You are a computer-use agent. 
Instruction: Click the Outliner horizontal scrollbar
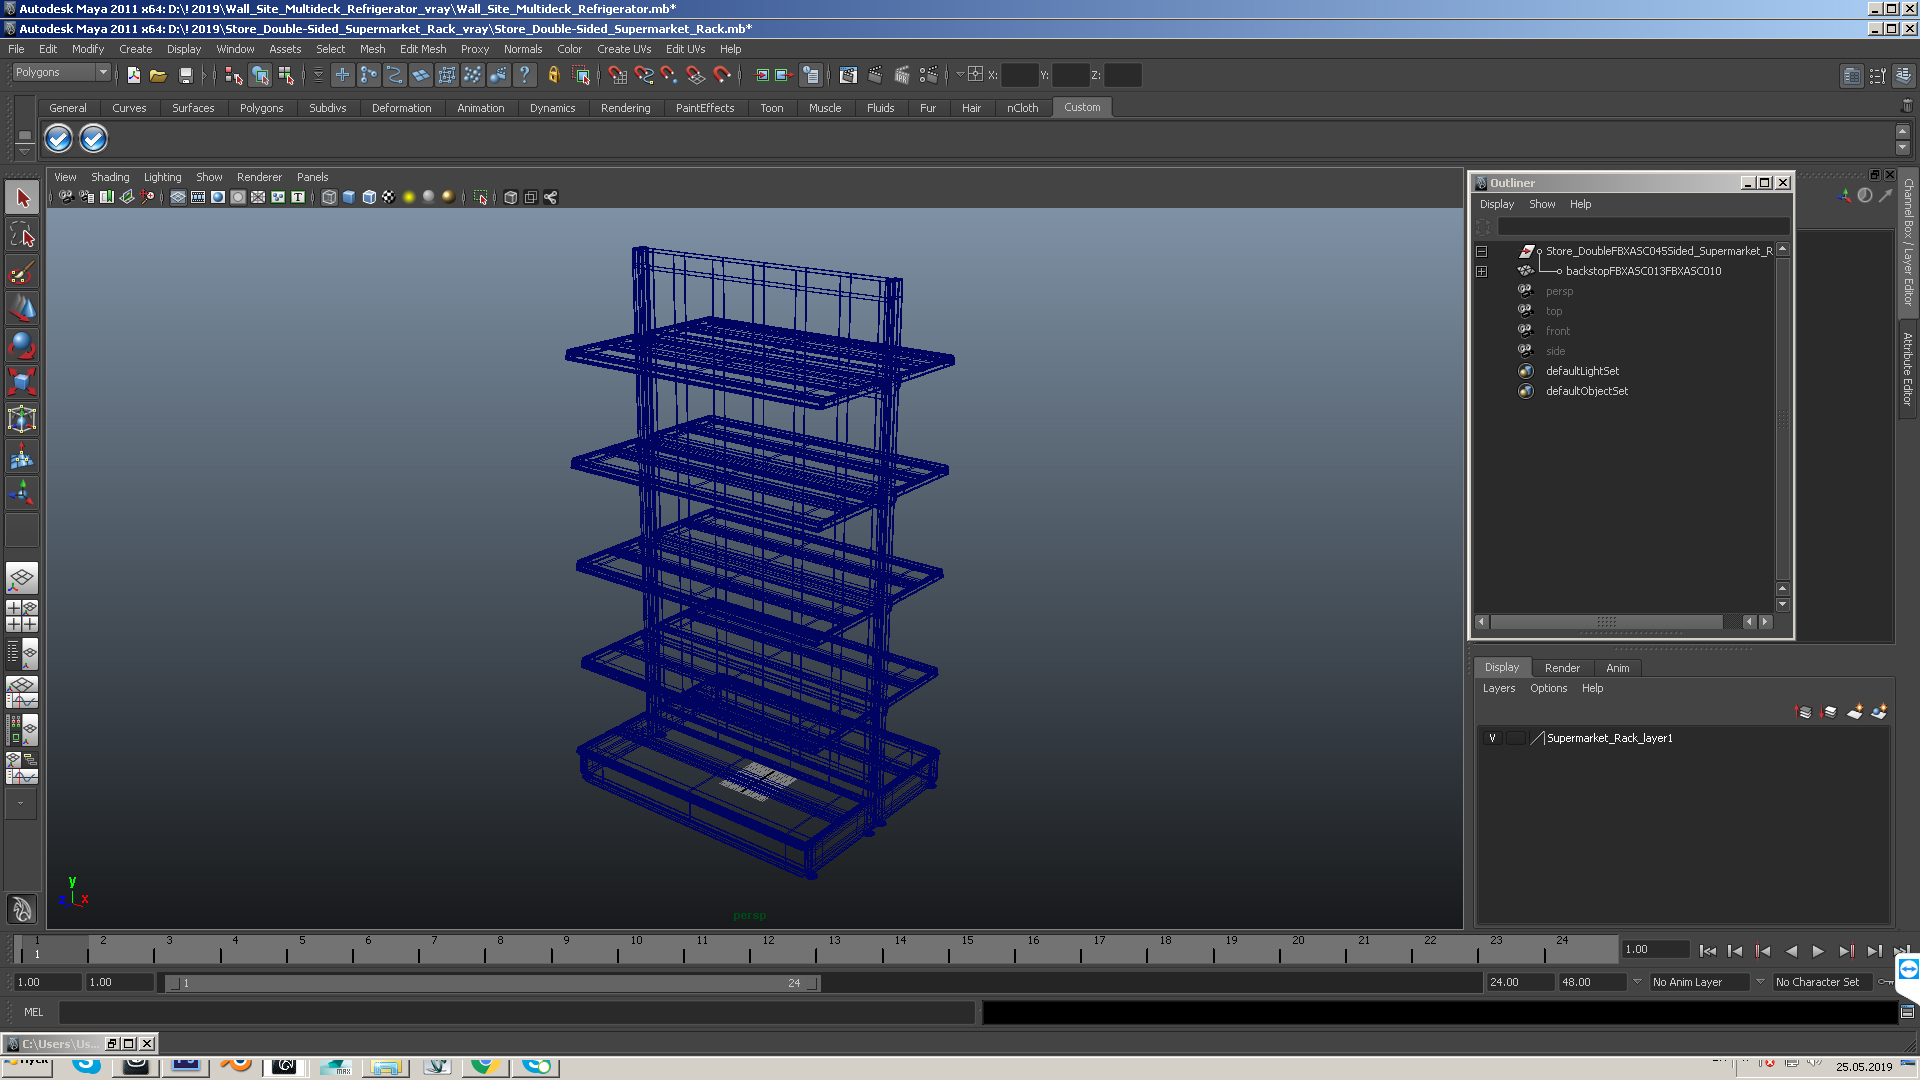(x=1606, y=622)
